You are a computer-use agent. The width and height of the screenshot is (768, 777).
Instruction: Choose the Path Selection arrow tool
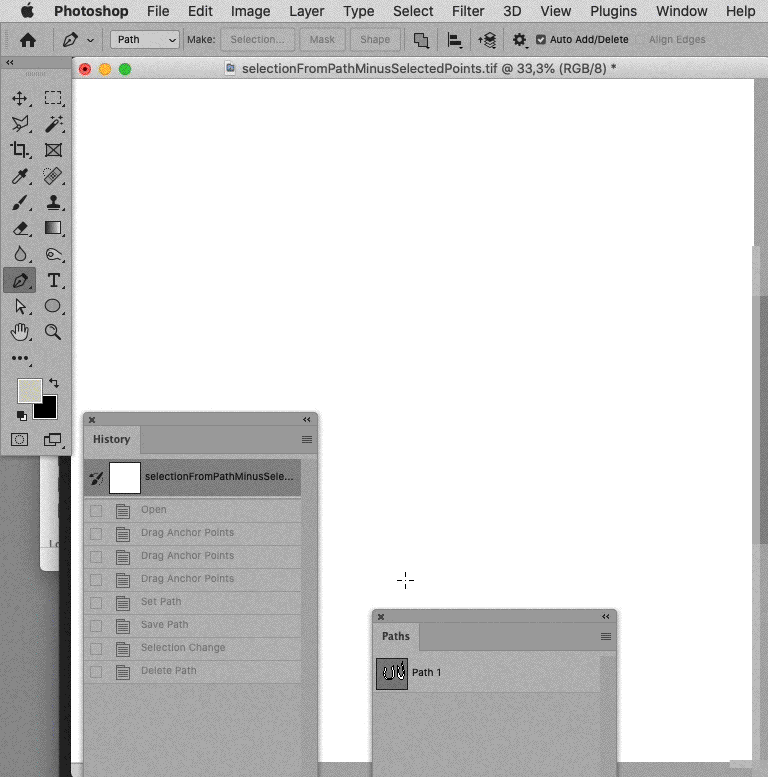pos(20,306)
